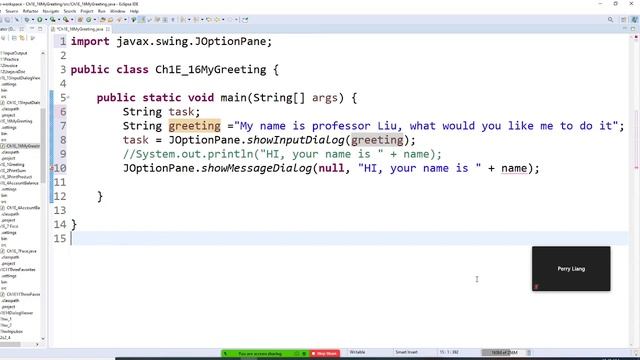Click the Writable status bar field
The image size is (640, 360).
[x=358, y=352]
